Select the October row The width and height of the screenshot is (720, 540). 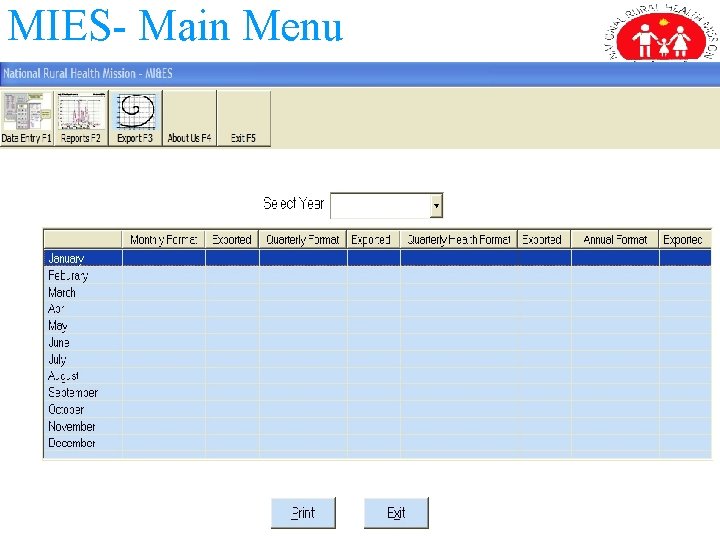(377, 409)
